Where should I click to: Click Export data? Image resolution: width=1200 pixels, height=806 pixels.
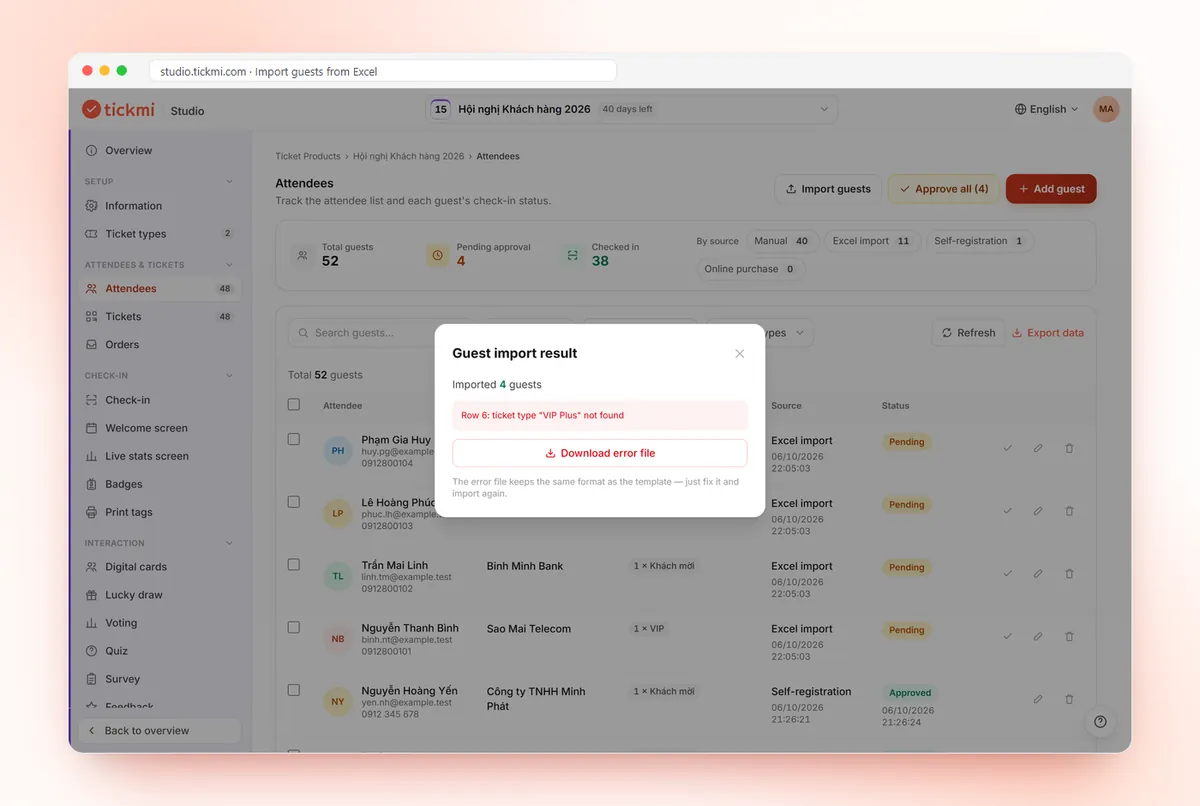click(x=1048, y=333)
